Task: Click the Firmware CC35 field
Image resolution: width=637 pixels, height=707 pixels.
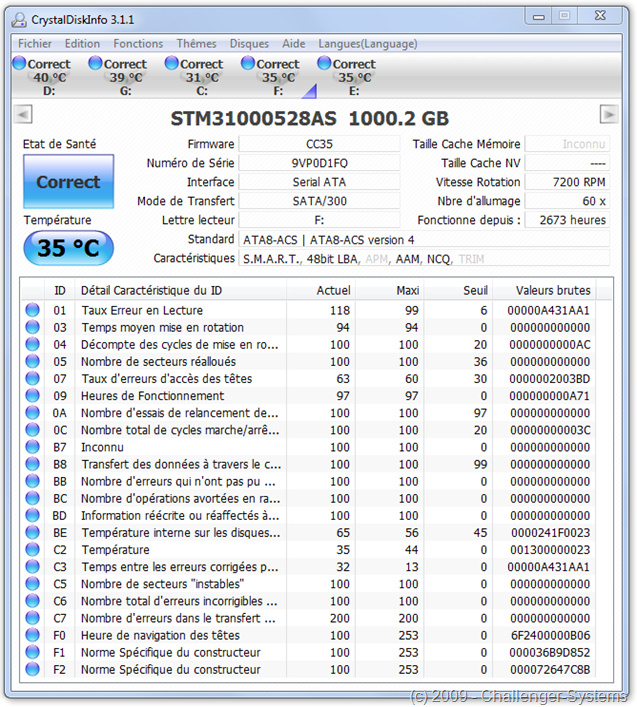Action: click(319, 144)
